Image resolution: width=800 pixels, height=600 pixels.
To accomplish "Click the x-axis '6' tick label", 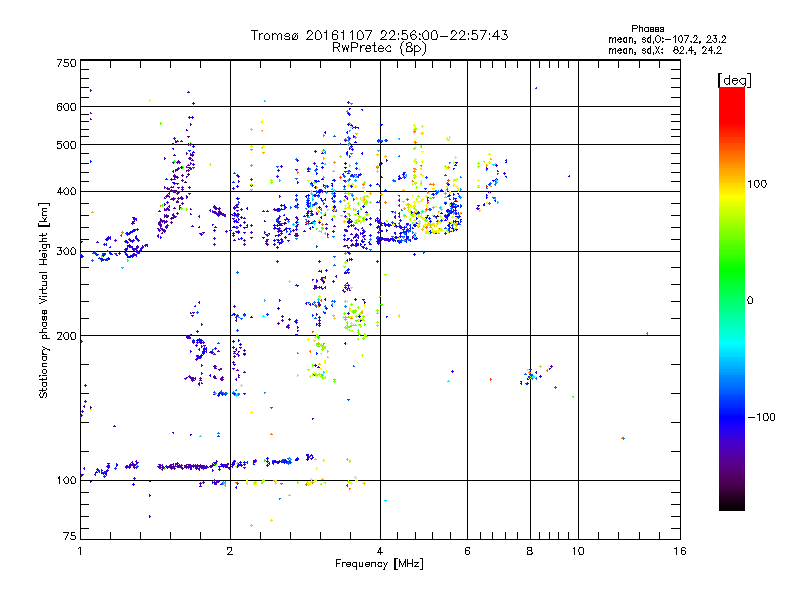I will pos(467,551).
